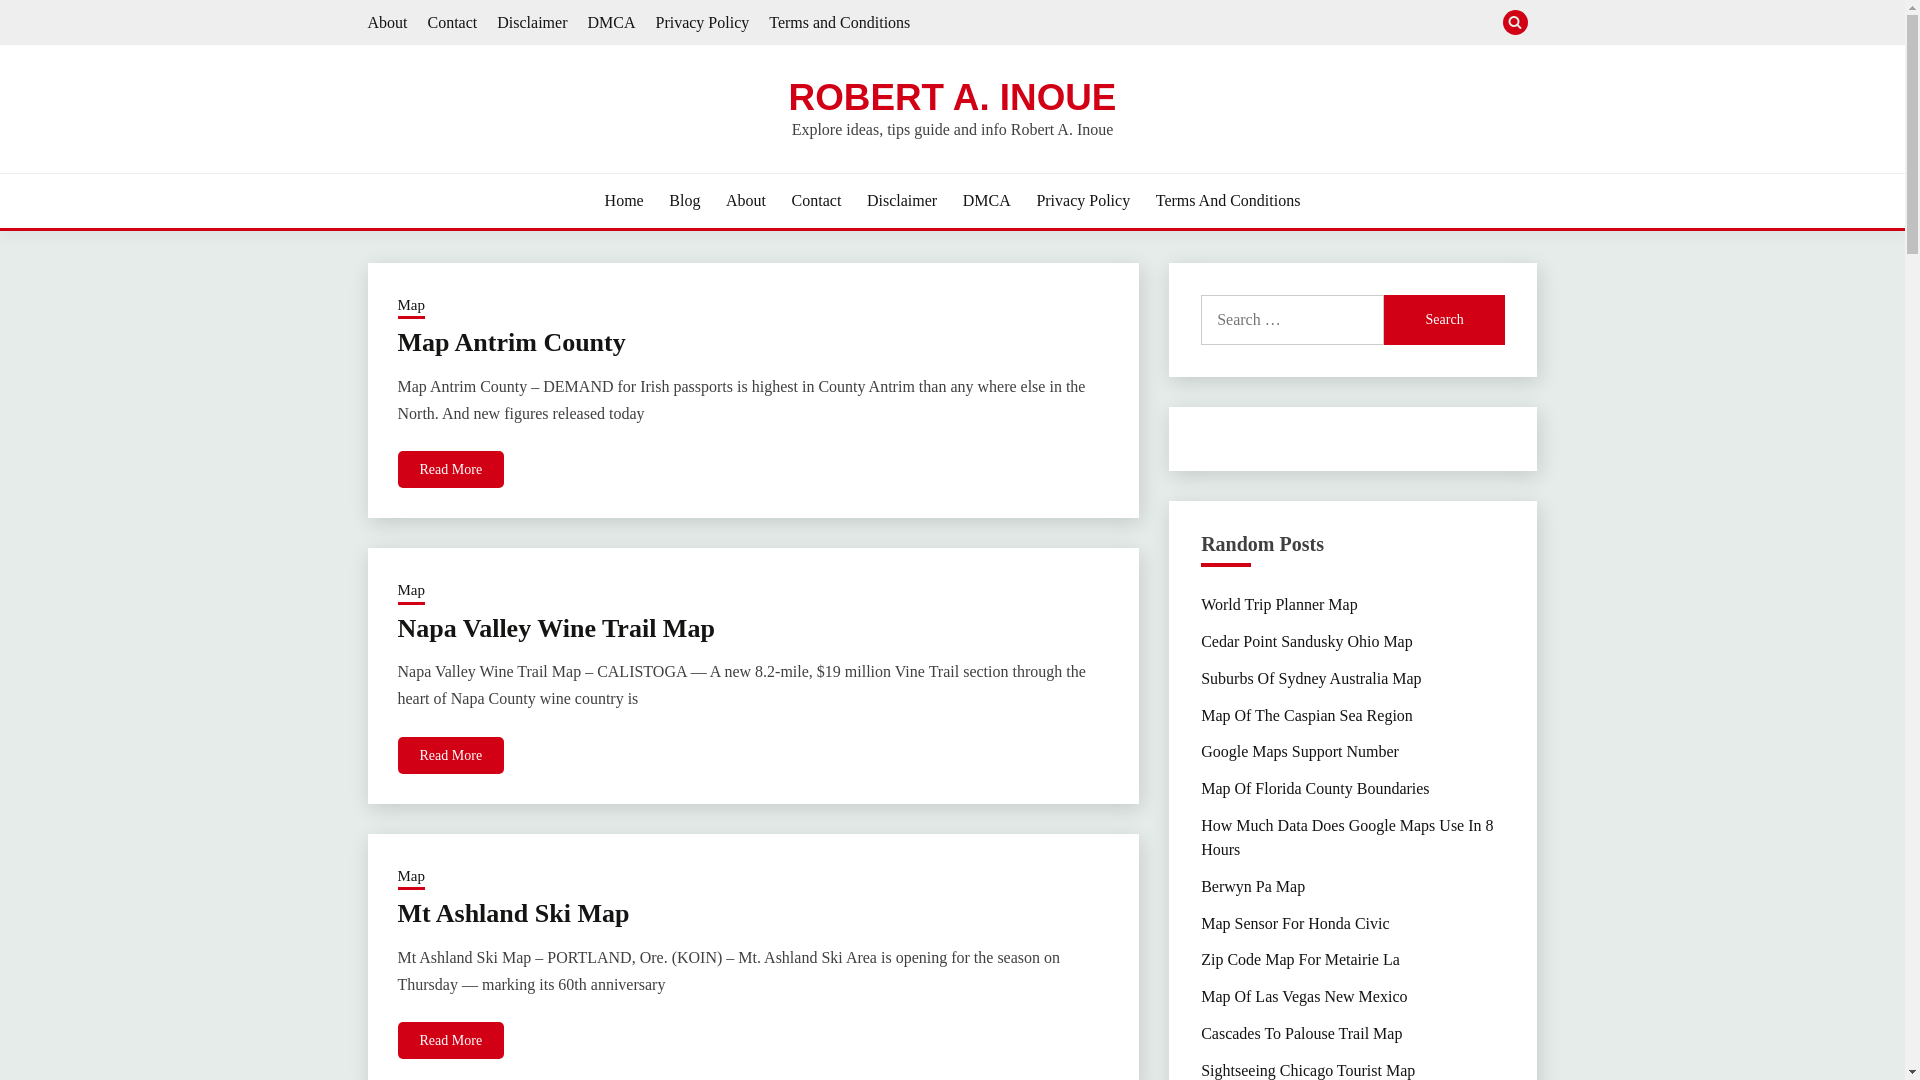Click Map category above Napa Valley Wine Trail
This screenshot has width=1920, height=1080.
point(411,591)
